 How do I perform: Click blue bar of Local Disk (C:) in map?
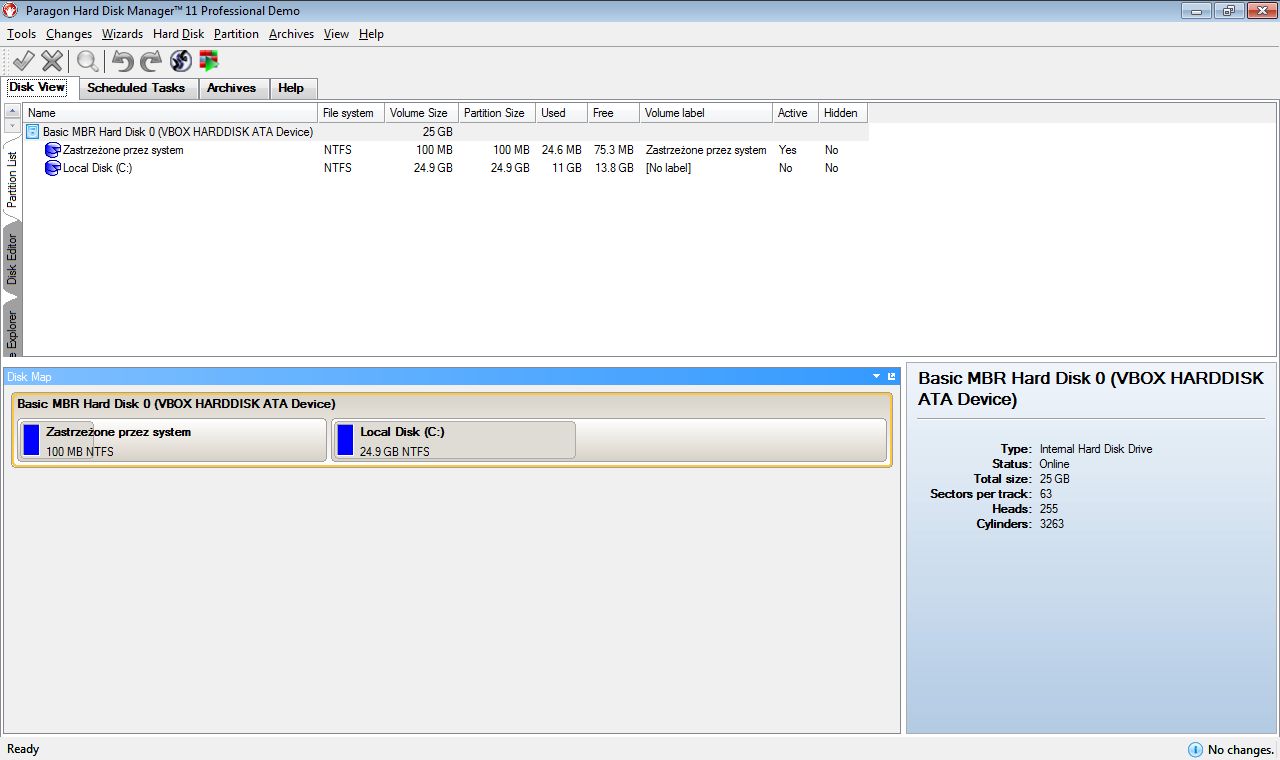click(x=345, y=439)
